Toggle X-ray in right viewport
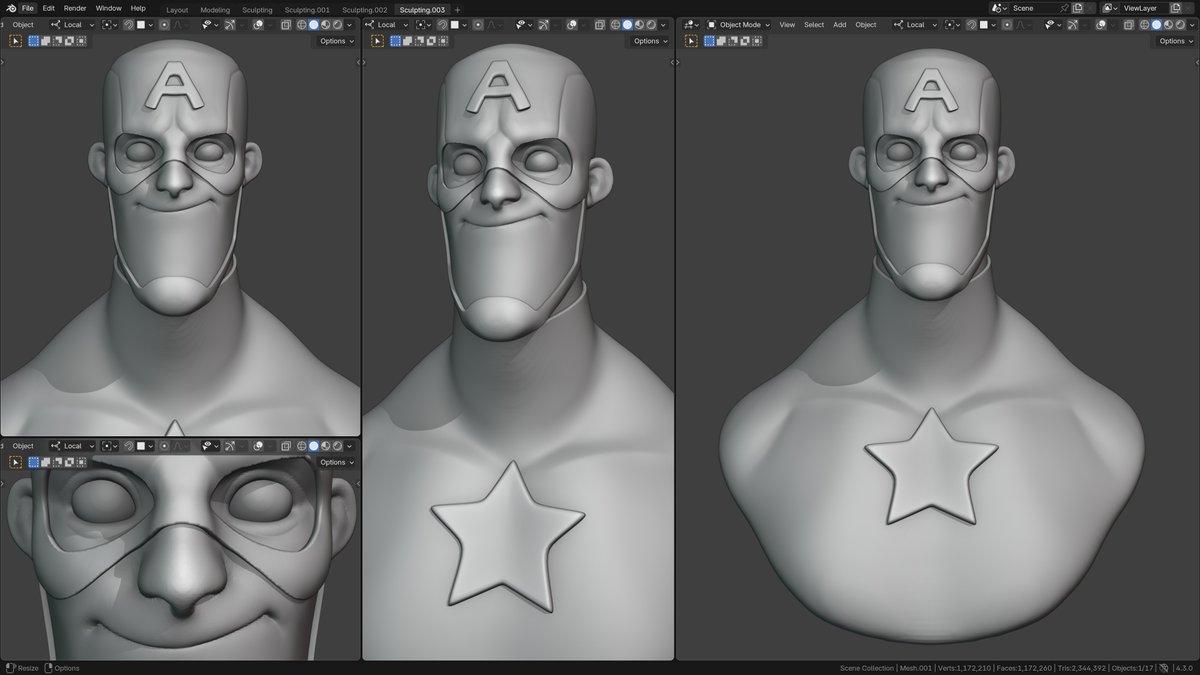The height and width of the screenshot is (675, 1200). click(1128, 25)
